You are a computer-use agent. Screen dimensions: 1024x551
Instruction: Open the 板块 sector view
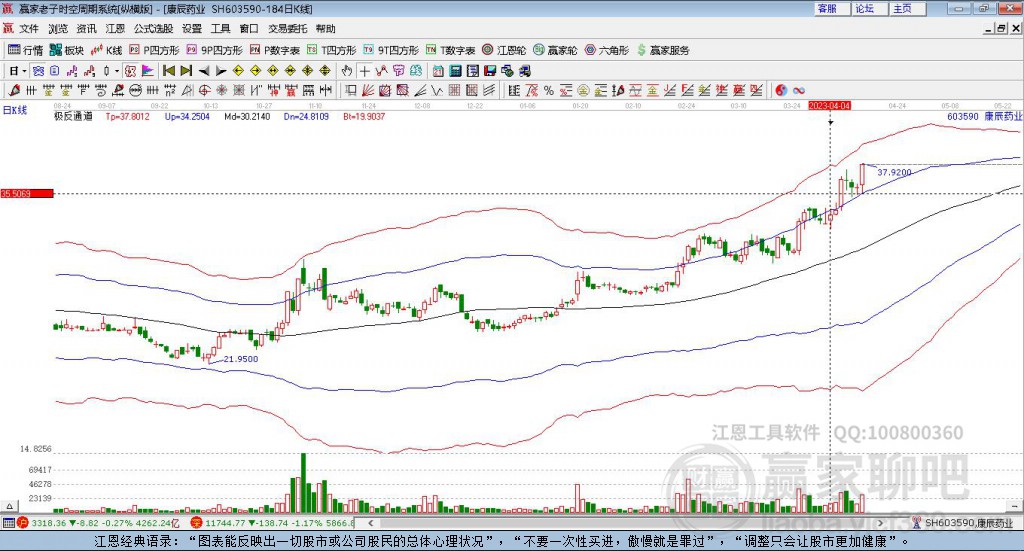coord(66,50)
